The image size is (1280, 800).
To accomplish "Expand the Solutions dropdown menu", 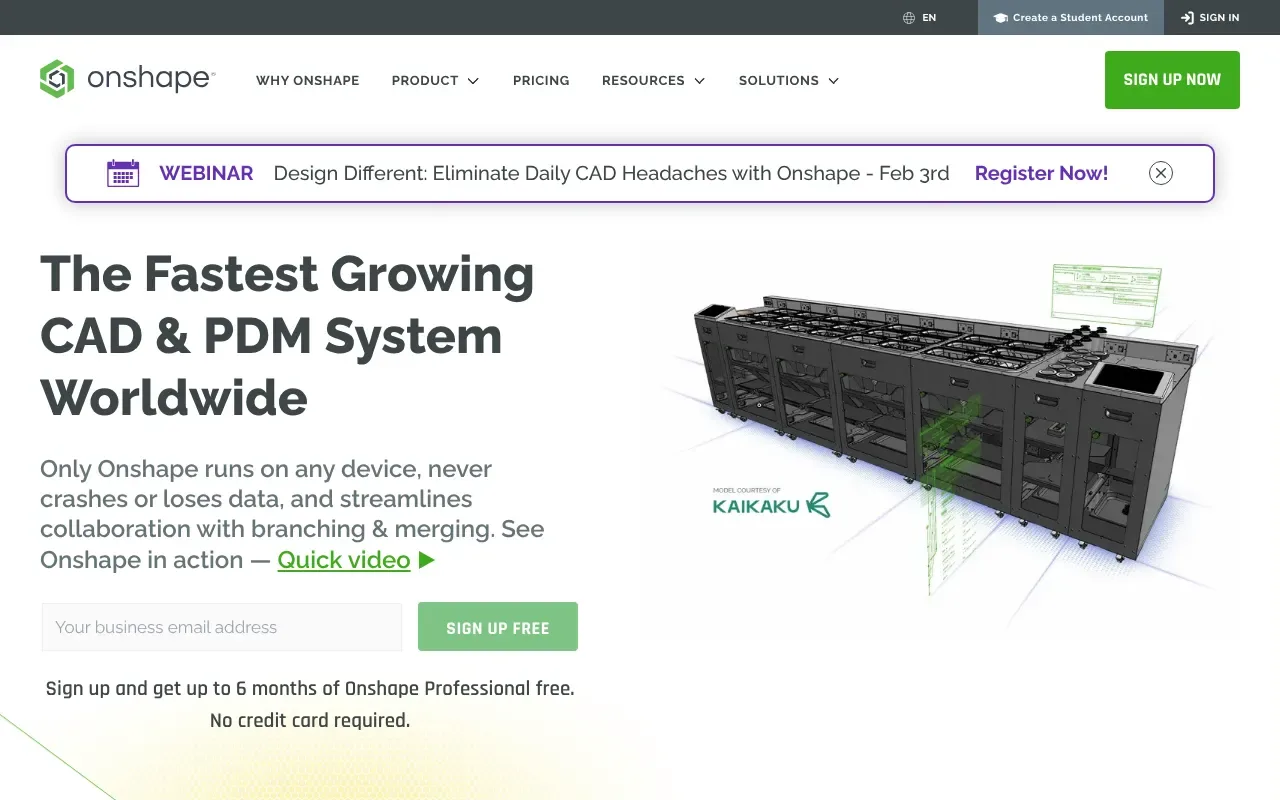I will [788, 80].
